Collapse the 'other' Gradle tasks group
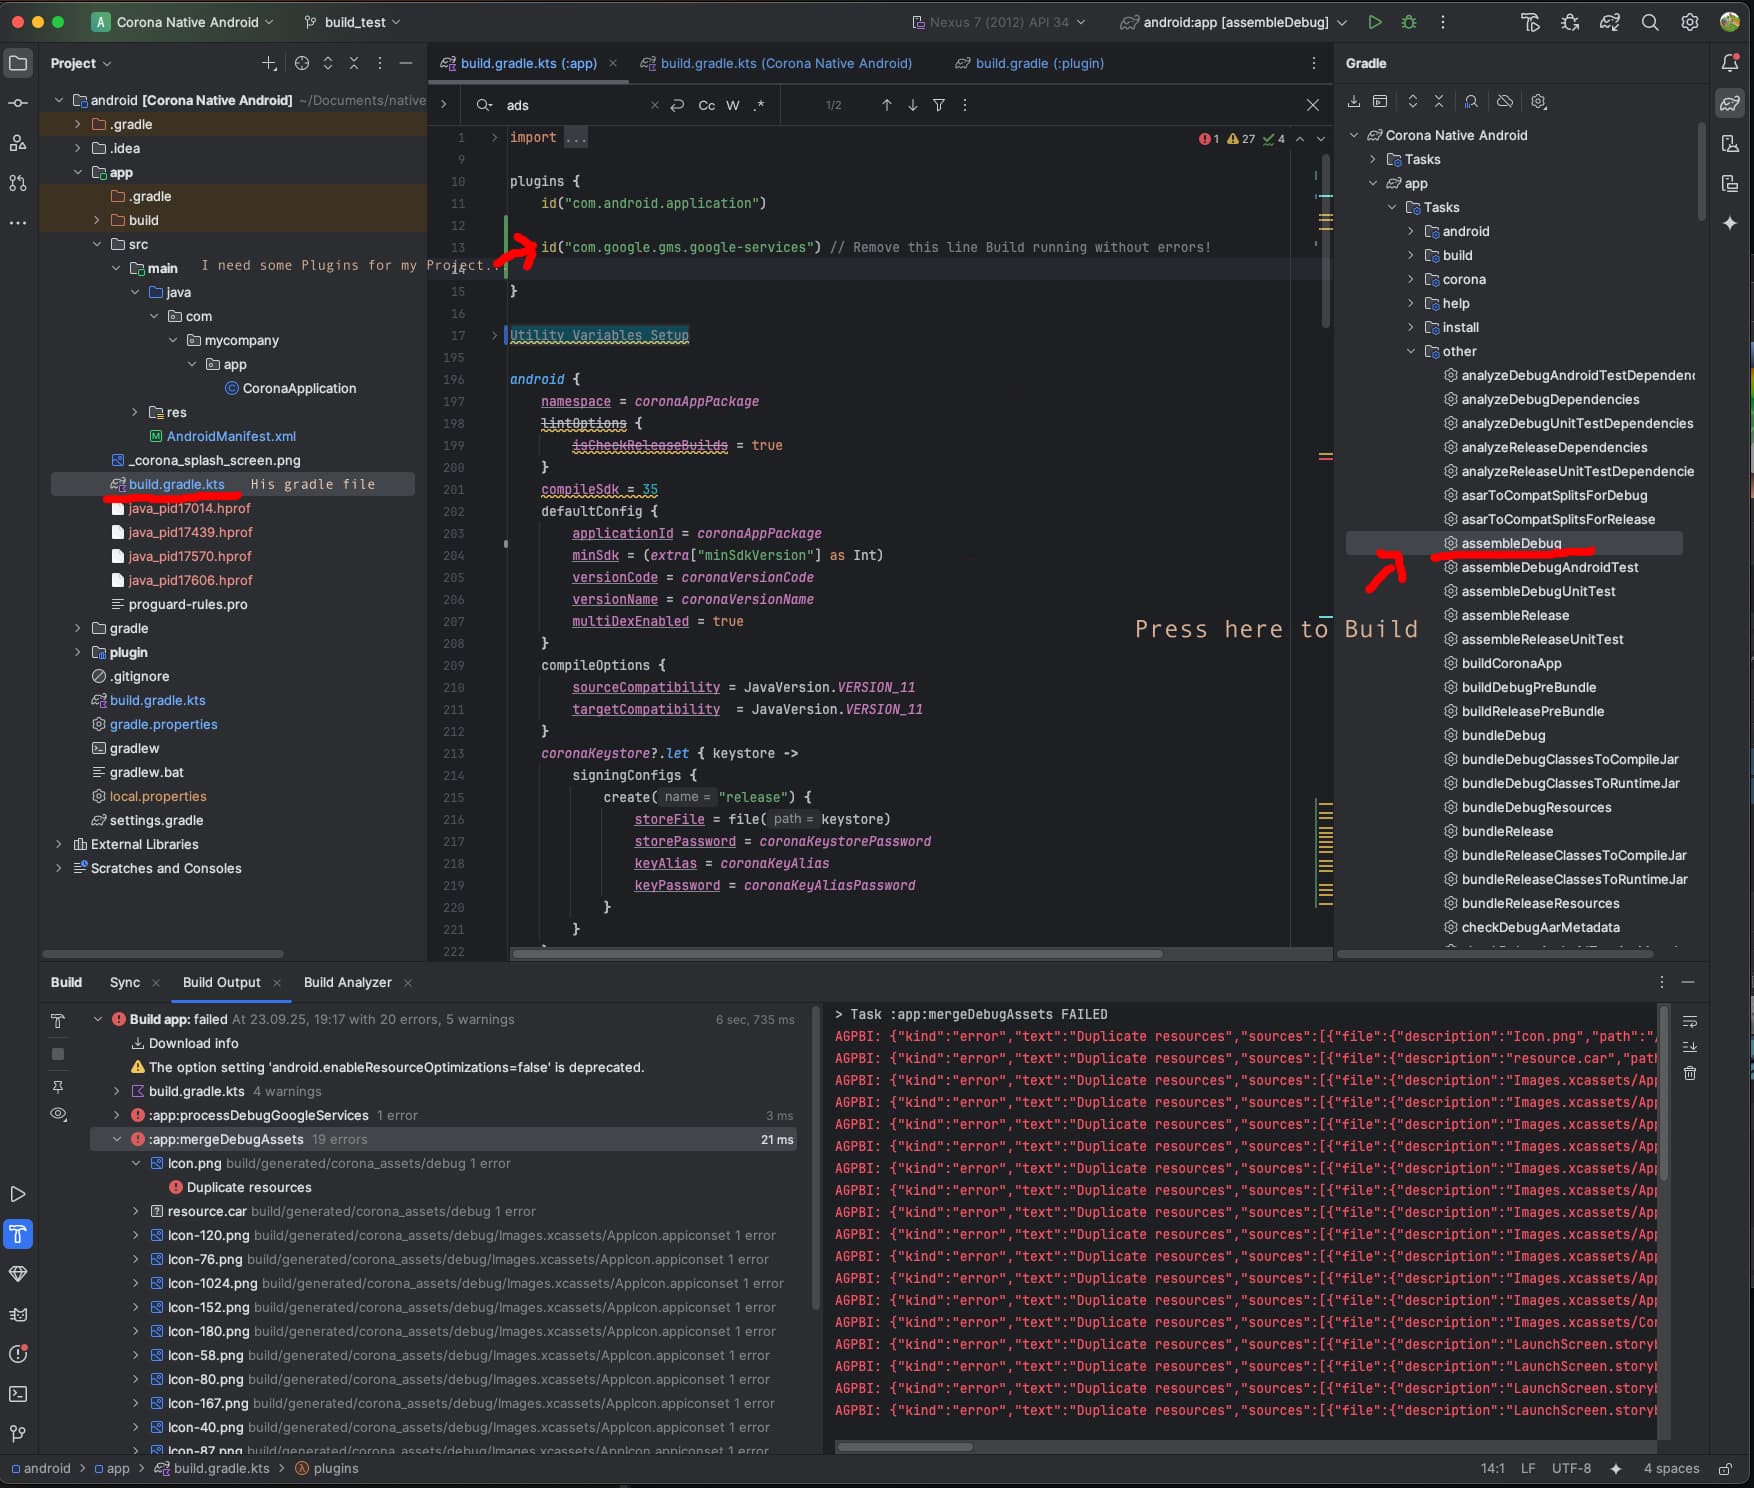 (x=1411, y=351)
